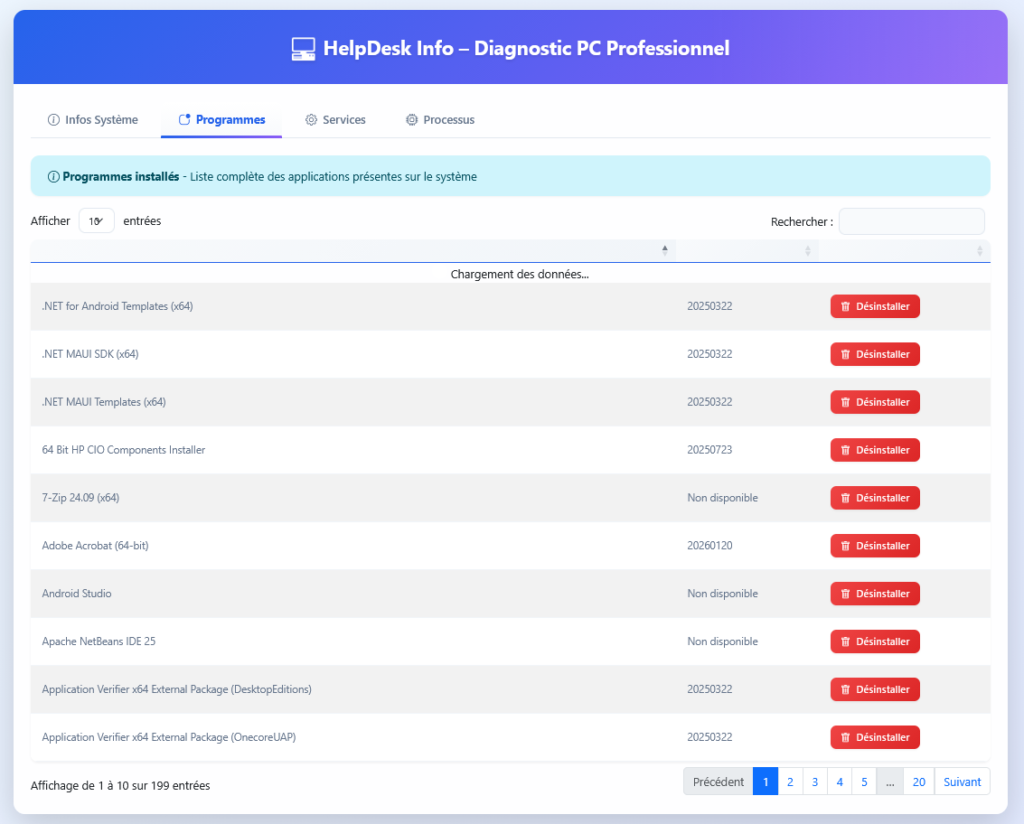Click trash icon beside Adobe Acrobat (64-bit)

[845, 546]
